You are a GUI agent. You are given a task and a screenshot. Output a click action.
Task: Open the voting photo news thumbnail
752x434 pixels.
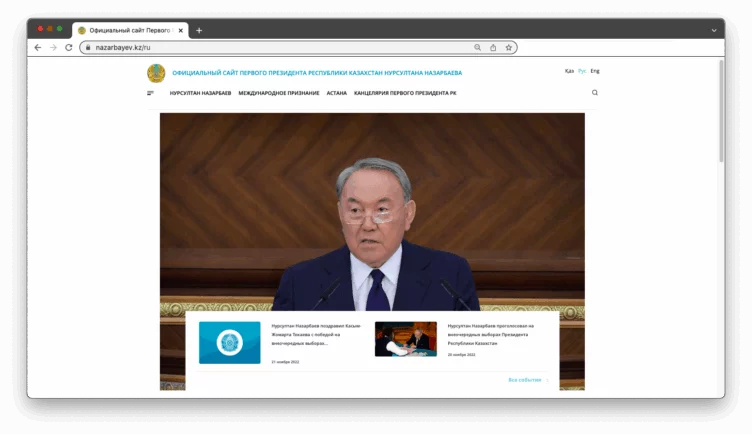pyautogui.click(x=406, y=339)
